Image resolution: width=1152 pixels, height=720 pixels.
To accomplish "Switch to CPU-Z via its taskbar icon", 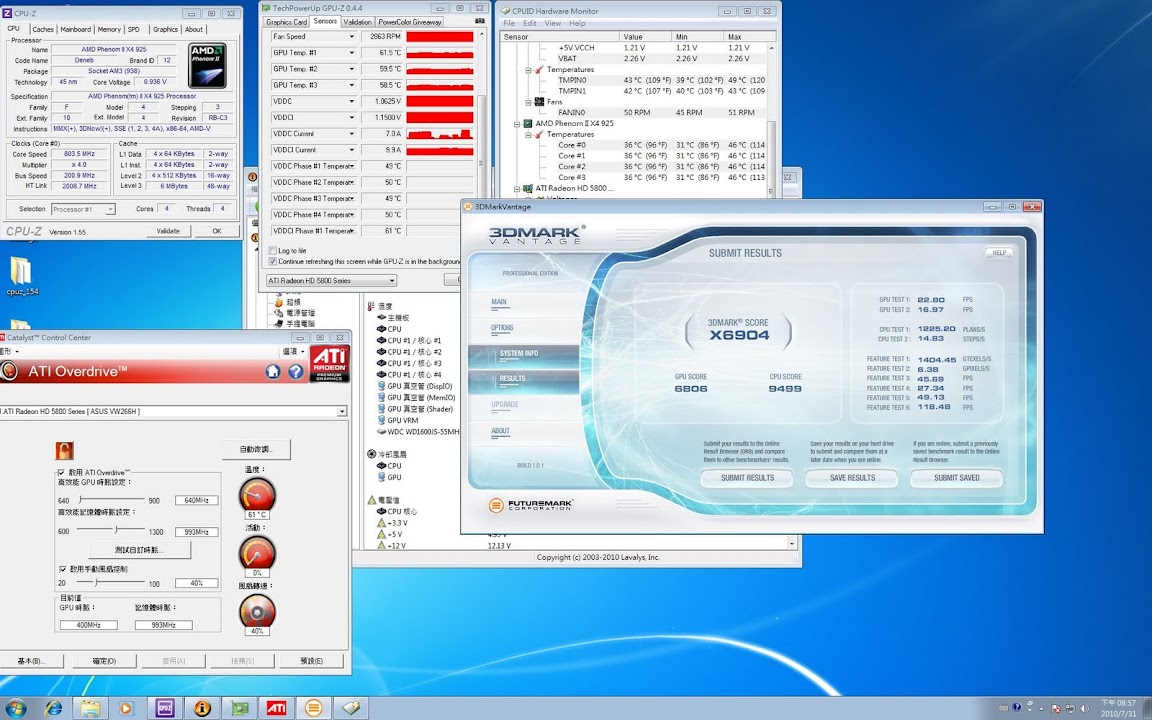I will click(165, 708).
